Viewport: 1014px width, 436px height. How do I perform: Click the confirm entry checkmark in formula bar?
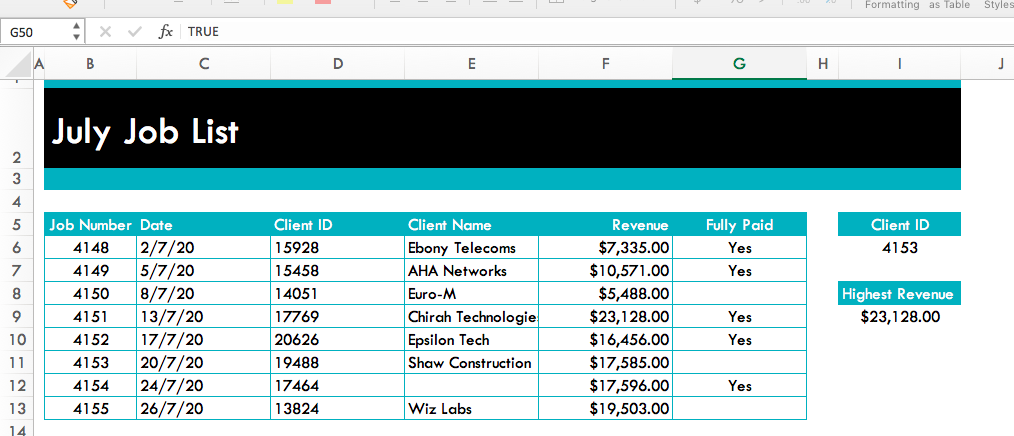pos(135,32)
